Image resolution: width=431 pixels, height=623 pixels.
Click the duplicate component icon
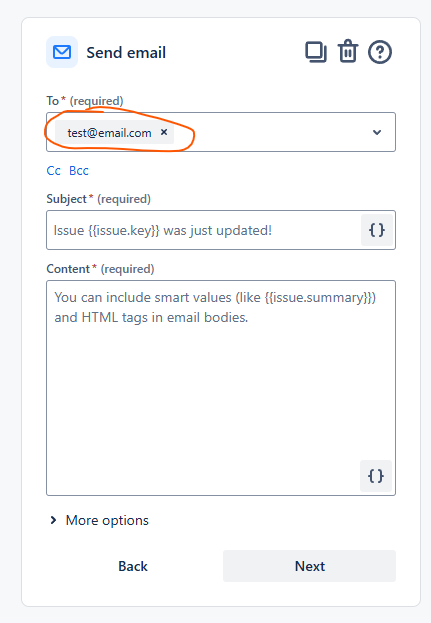point(316,52)
